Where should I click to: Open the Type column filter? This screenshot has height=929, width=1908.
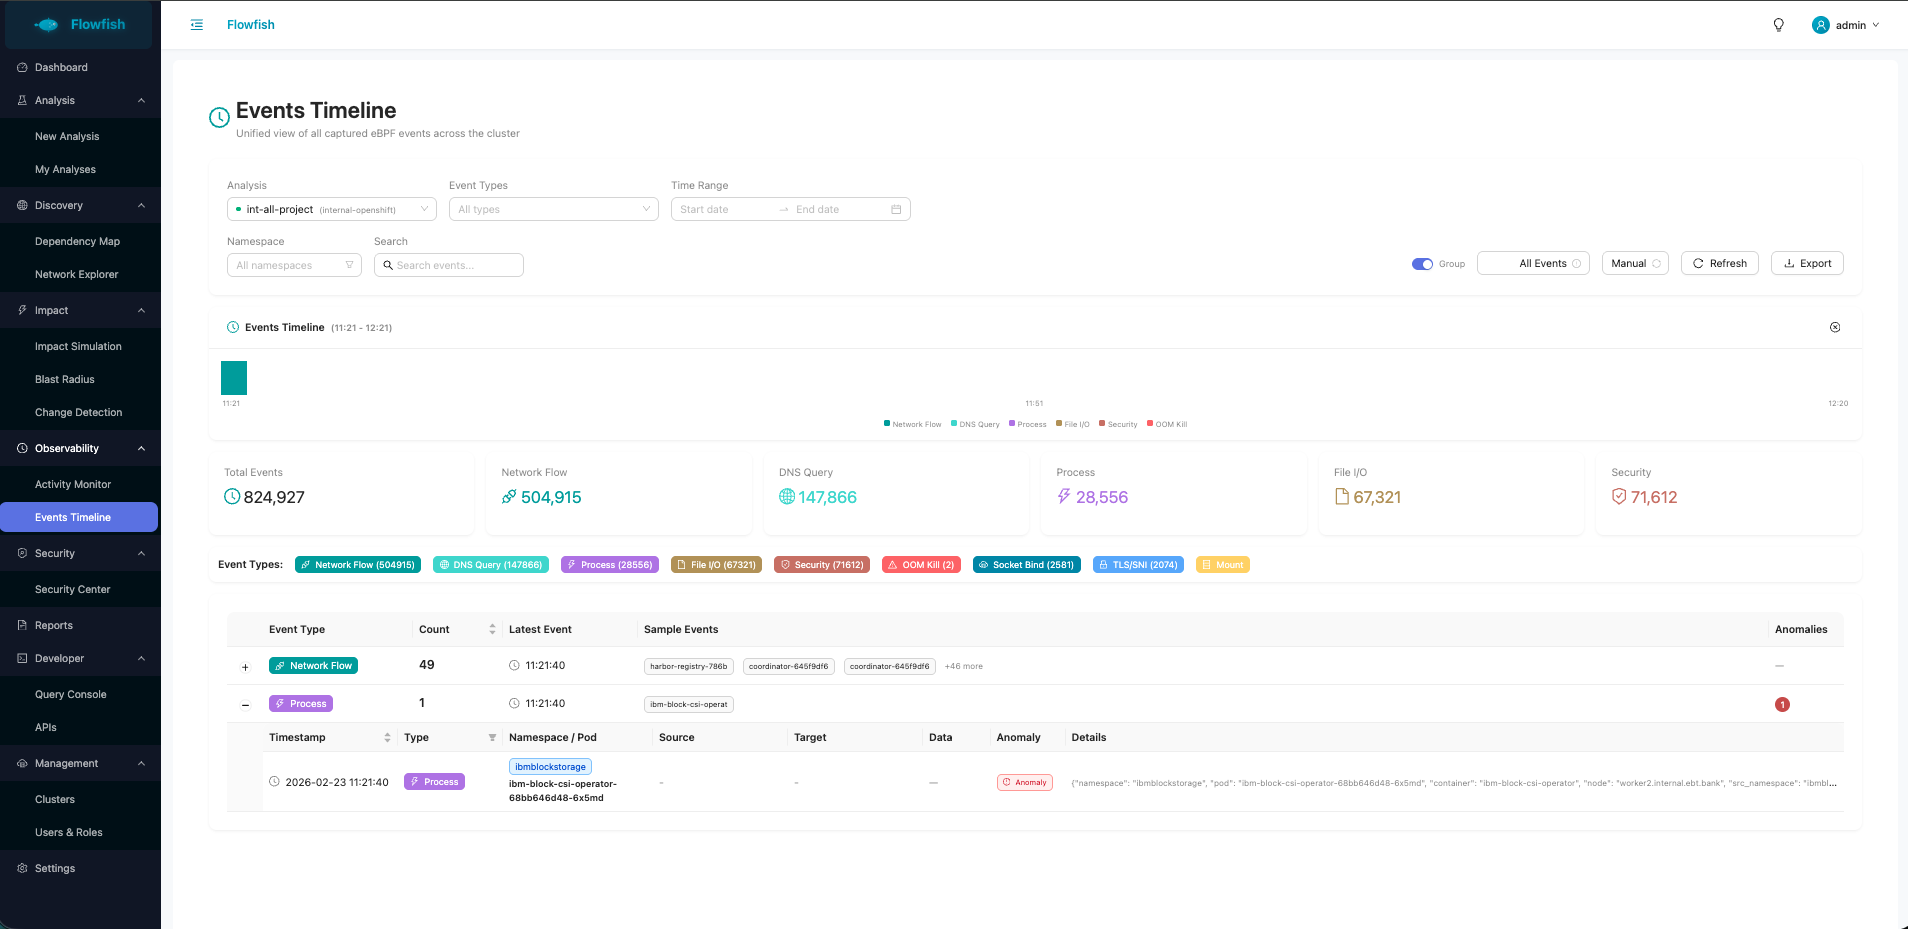click(492, 738)
